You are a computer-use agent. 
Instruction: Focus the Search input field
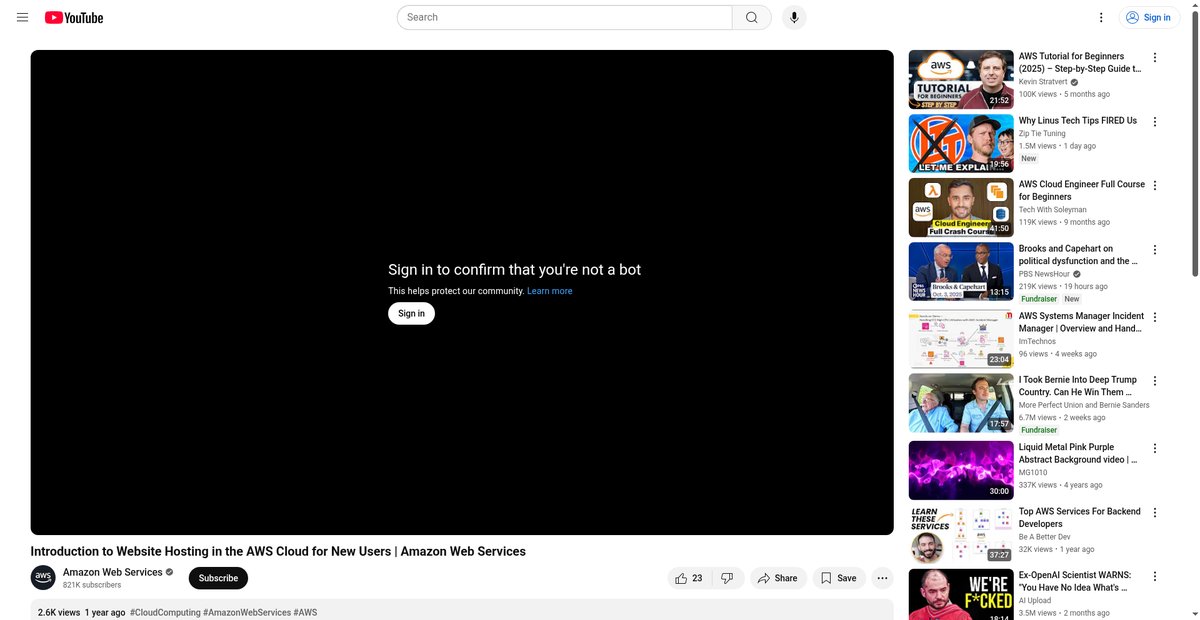coord(565,17)
